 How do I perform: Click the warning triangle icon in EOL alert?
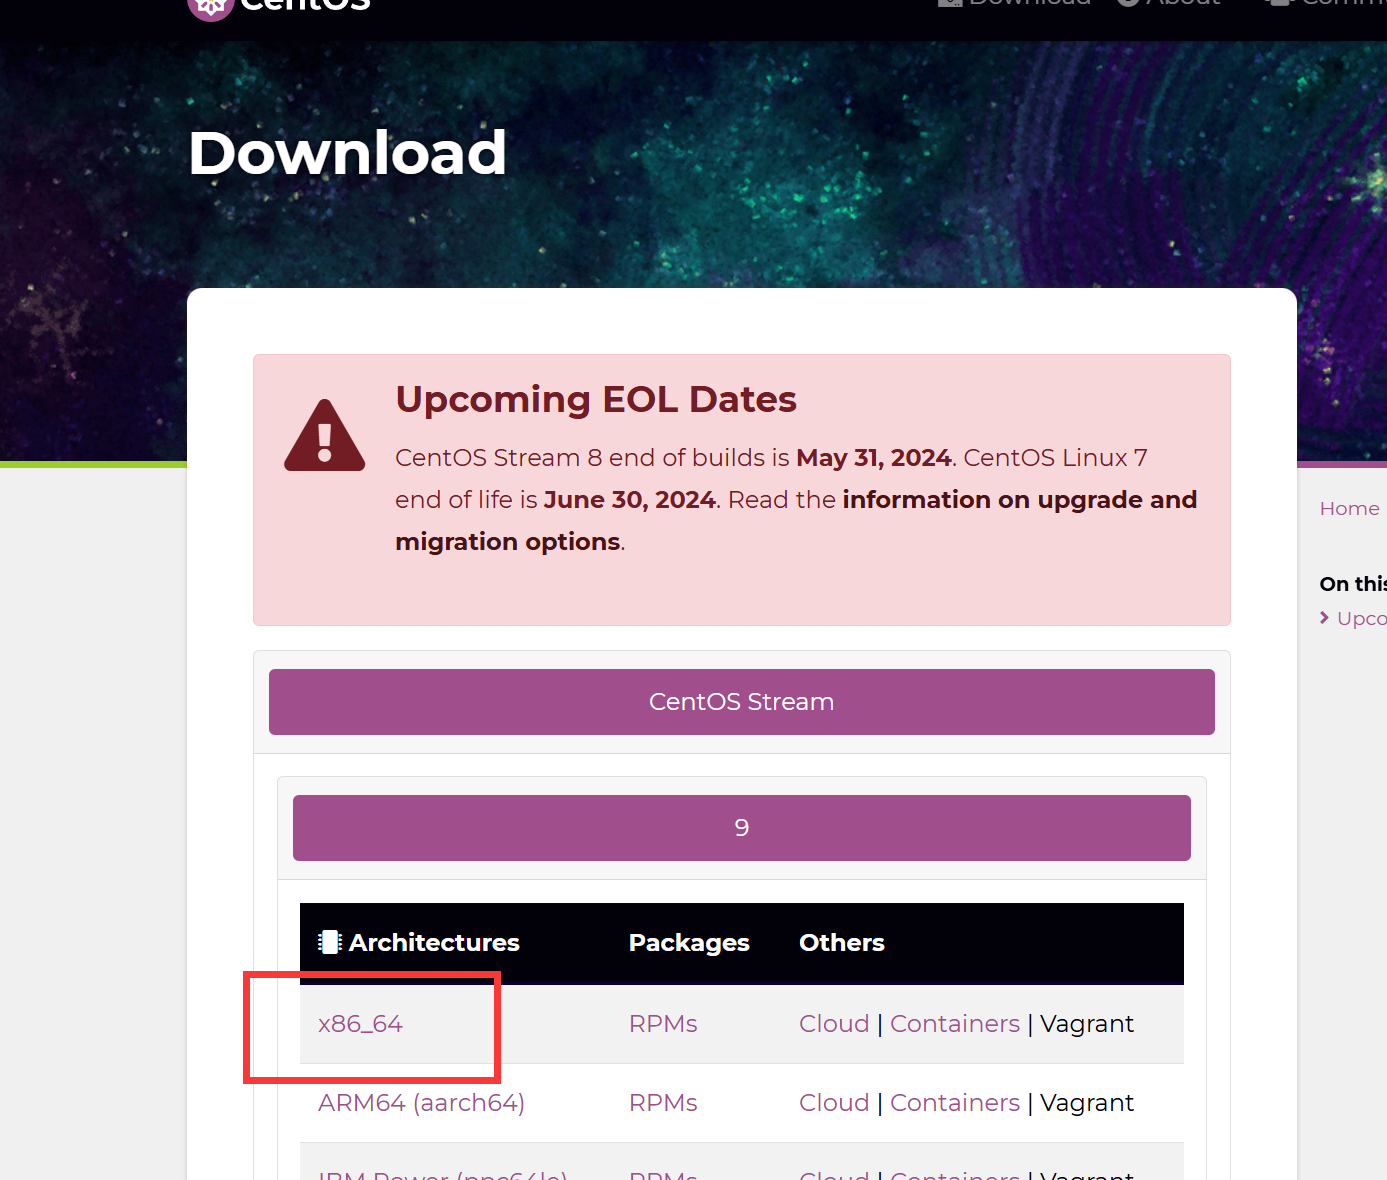pyautogui.click(x=325, y=436)
